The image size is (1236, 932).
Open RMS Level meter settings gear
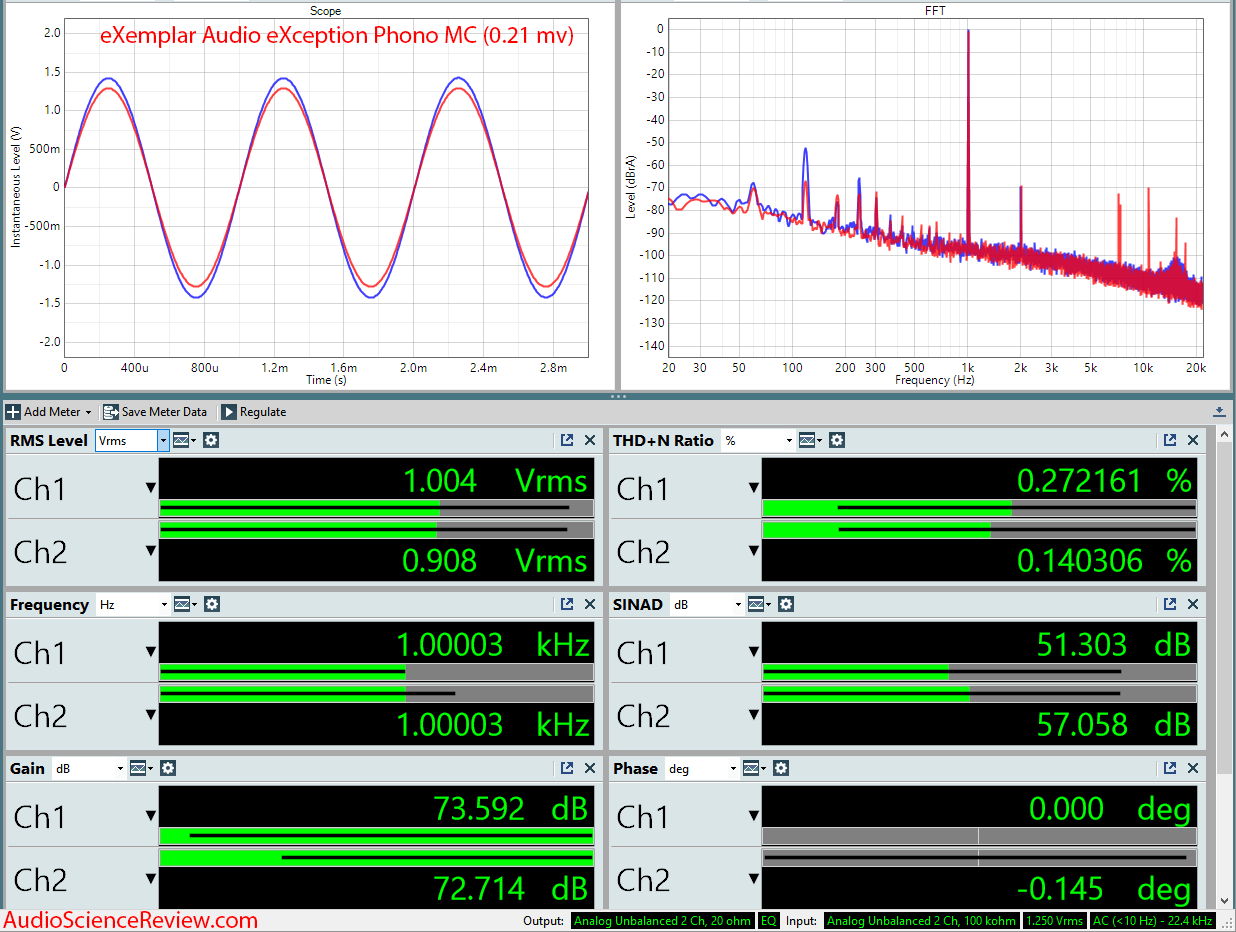click(211, 440)
